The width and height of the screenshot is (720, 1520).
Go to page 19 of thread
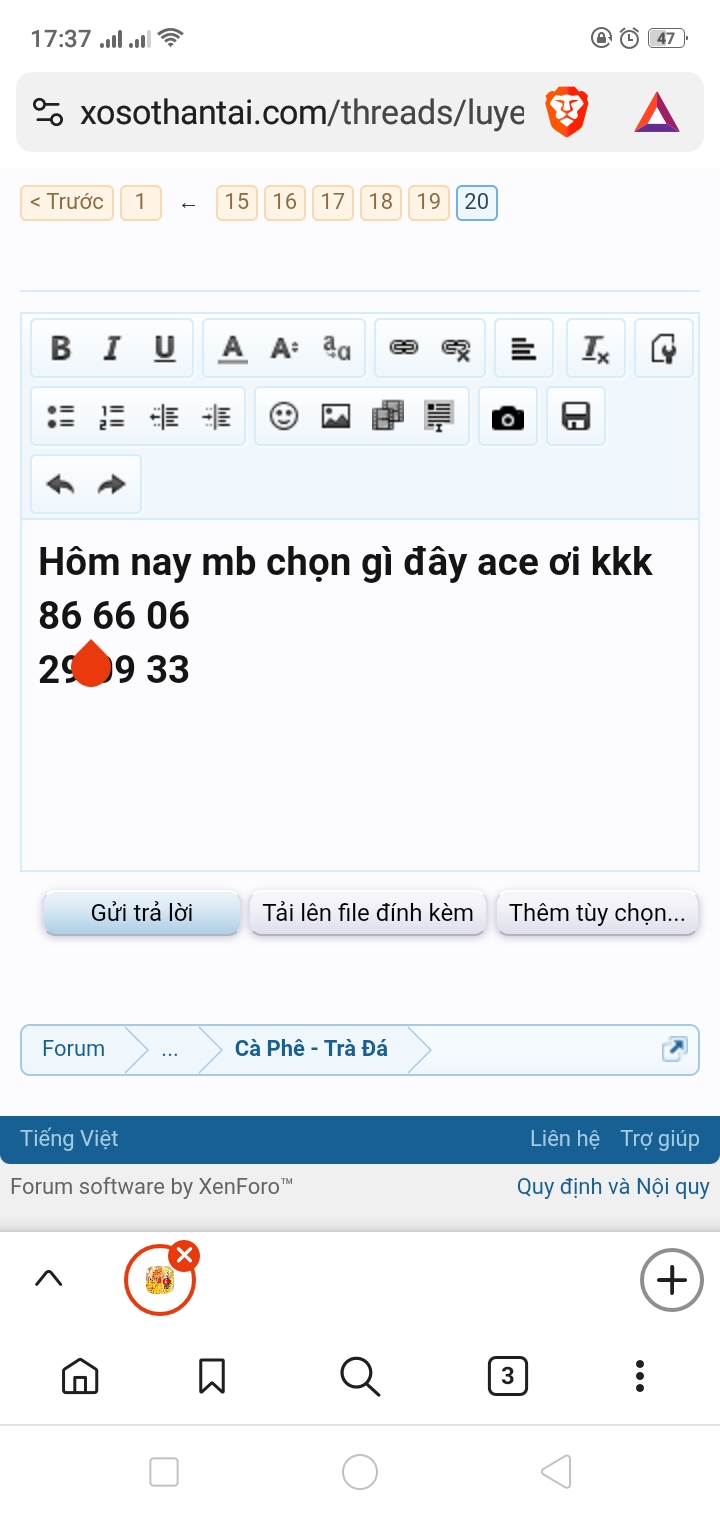428,202
